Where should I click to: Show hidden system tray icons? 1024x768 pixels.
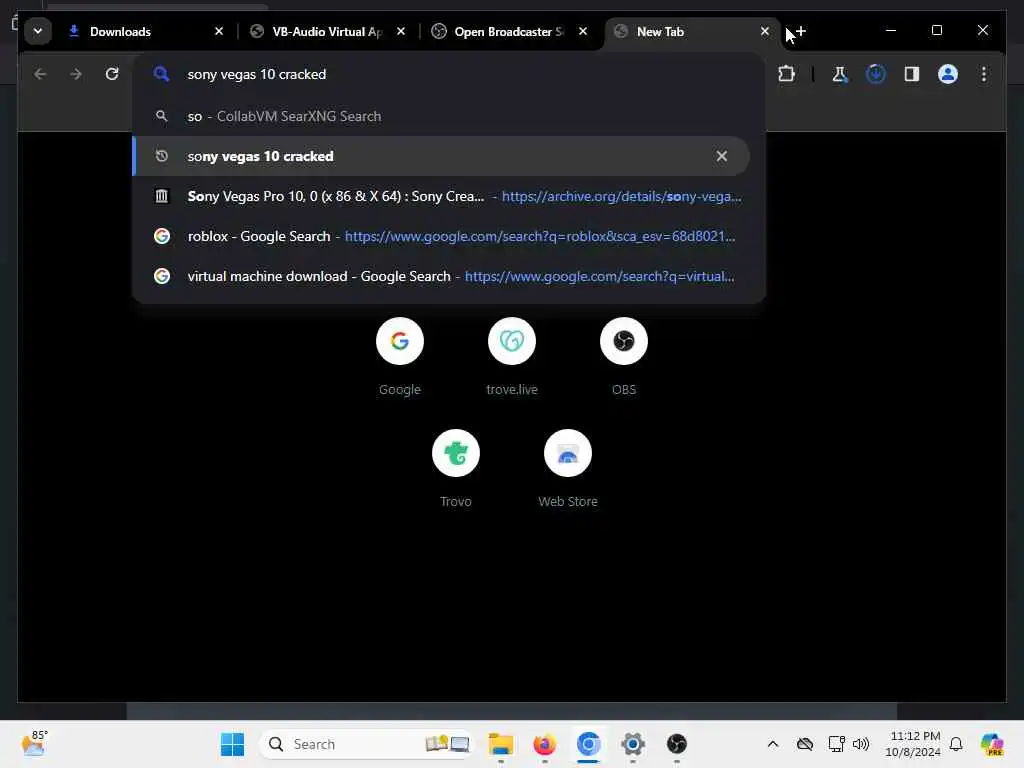click(773, 744)
